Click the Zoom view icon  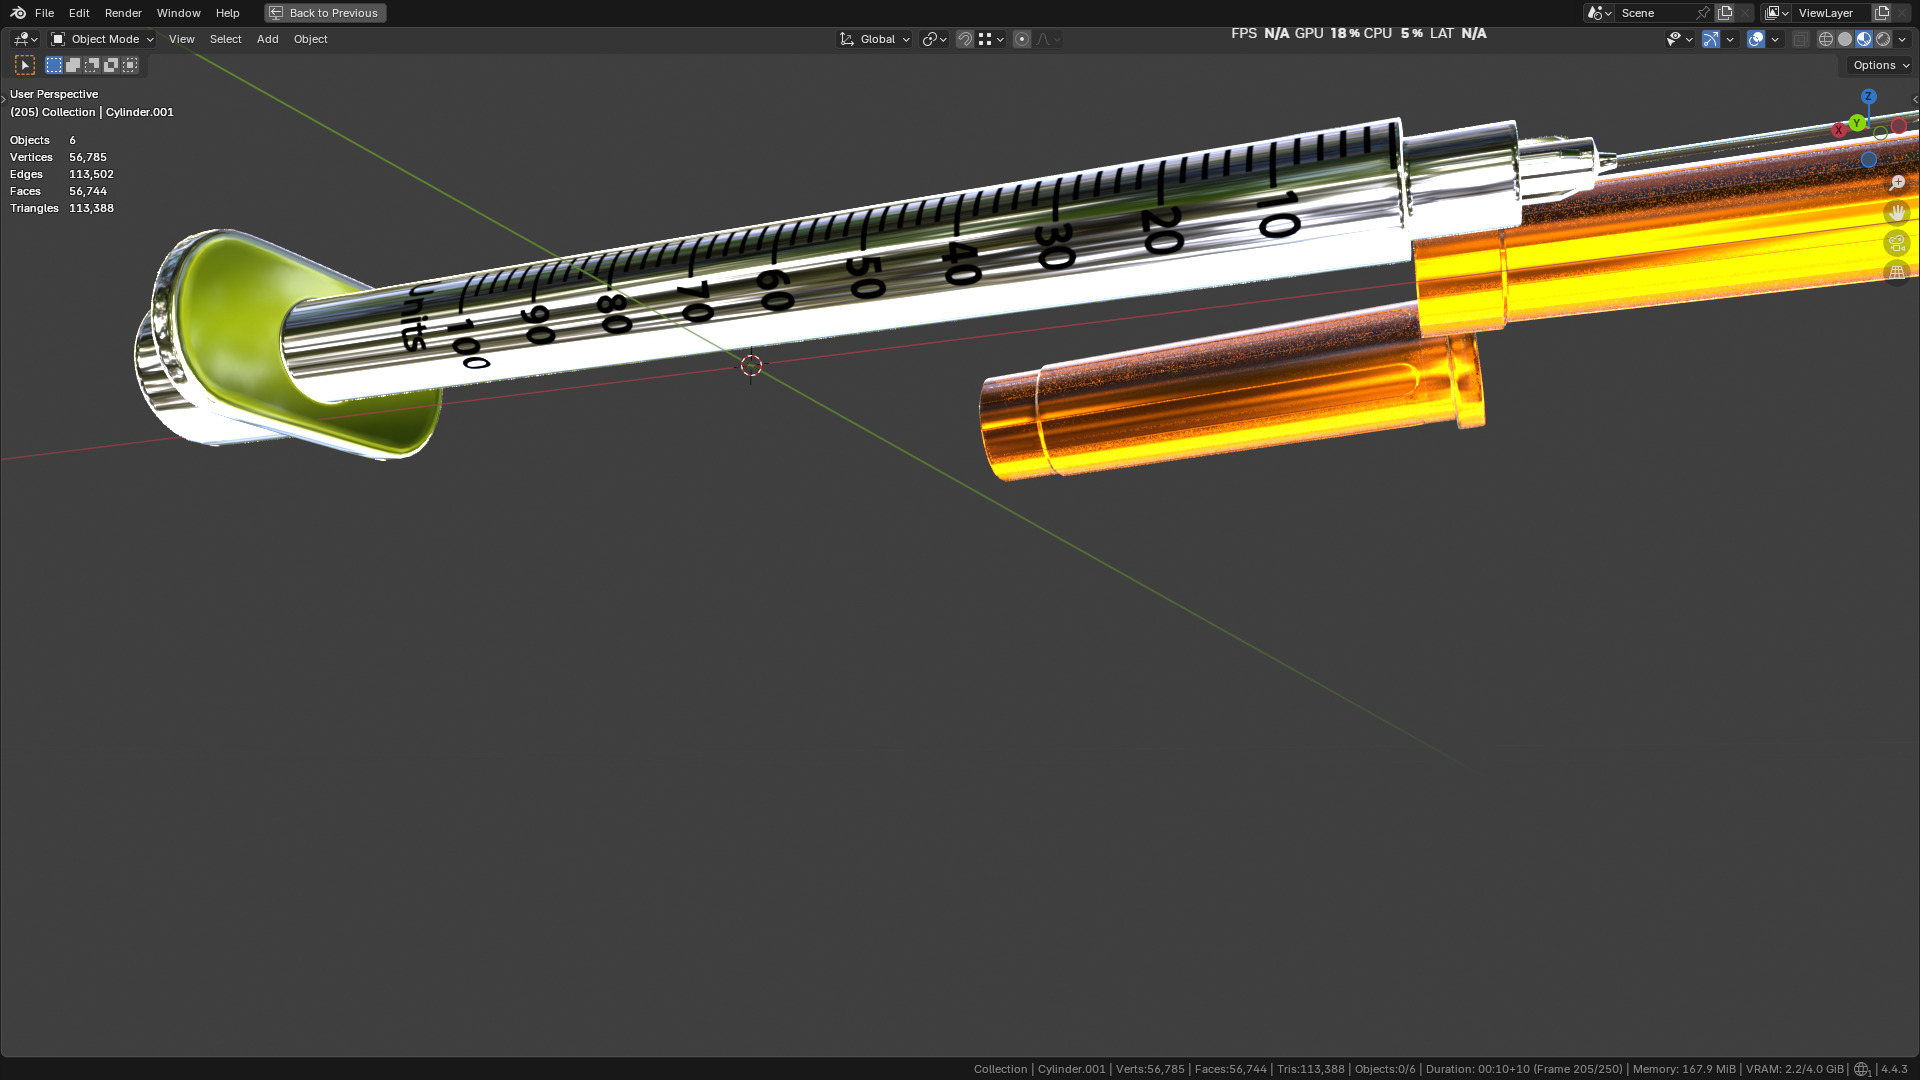(1897, 183)
